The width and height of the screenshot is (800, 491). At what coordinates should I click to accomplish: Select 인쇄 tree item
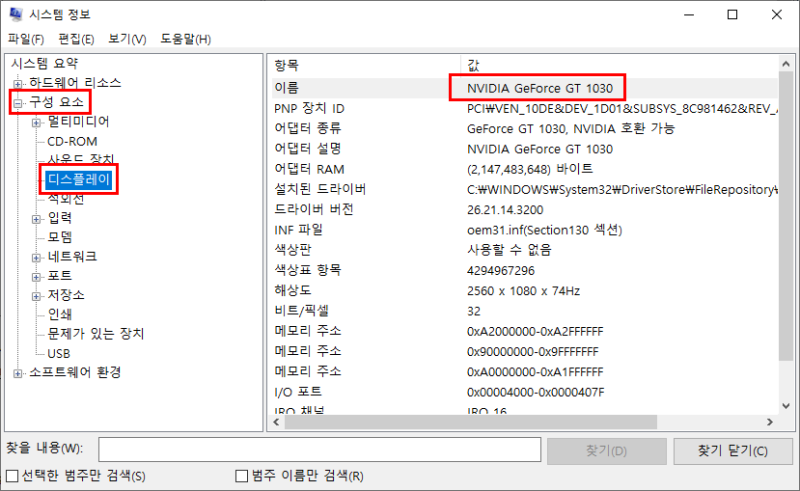point(60,314)
